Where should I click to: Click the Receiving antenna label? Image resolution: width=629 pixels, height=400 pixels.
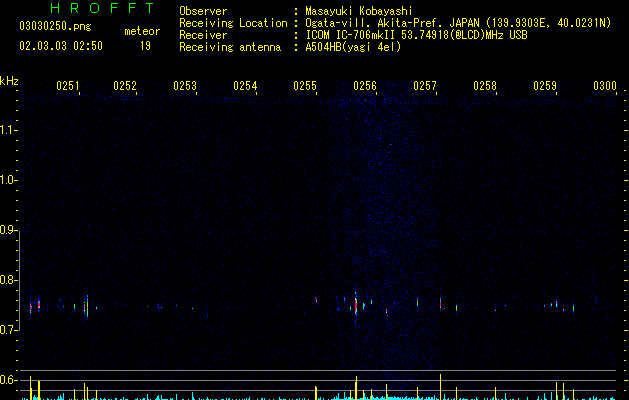pyautogui.click(x=230, y=47)
